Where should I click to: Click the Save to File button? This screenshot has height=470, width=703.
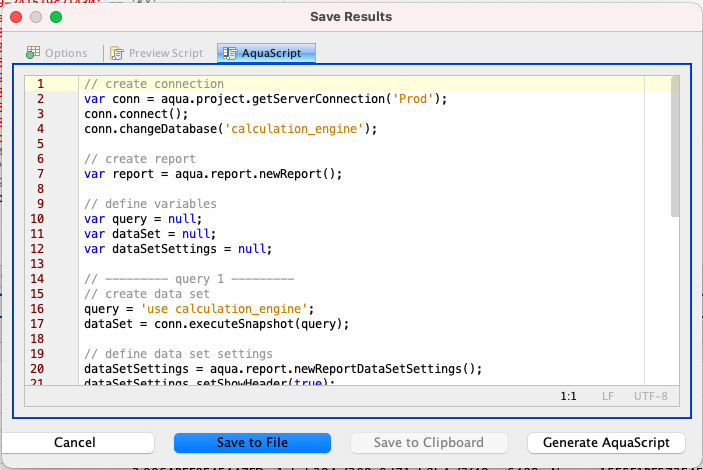click(252, 442)
